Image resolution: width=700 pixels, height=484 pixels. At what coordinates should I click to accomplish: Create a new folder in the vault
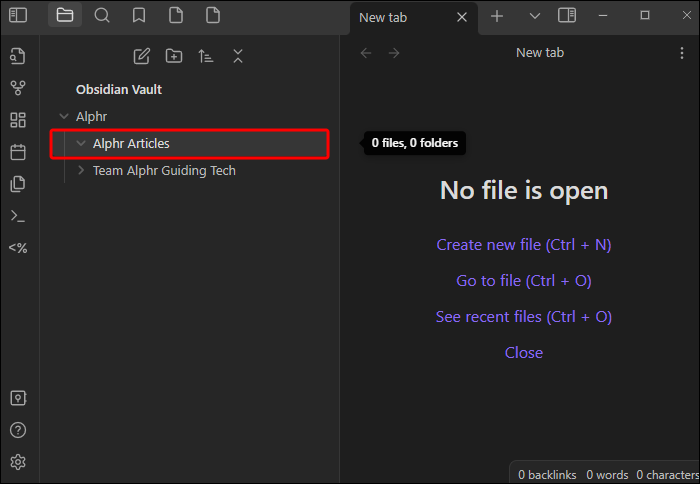click(174, 56)
